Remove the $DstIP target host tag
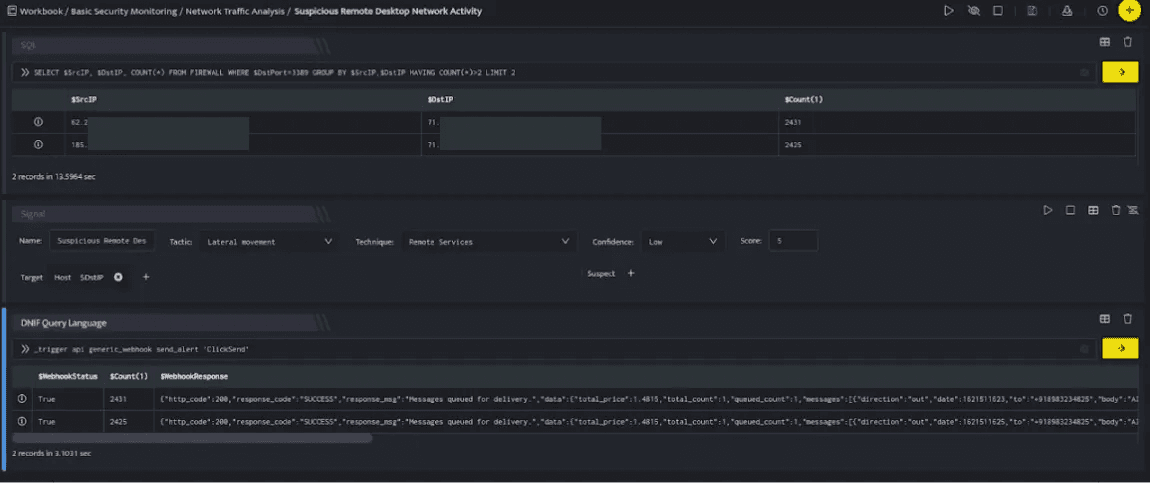Viewport: 1150px width, 483px height. [118, 277]
